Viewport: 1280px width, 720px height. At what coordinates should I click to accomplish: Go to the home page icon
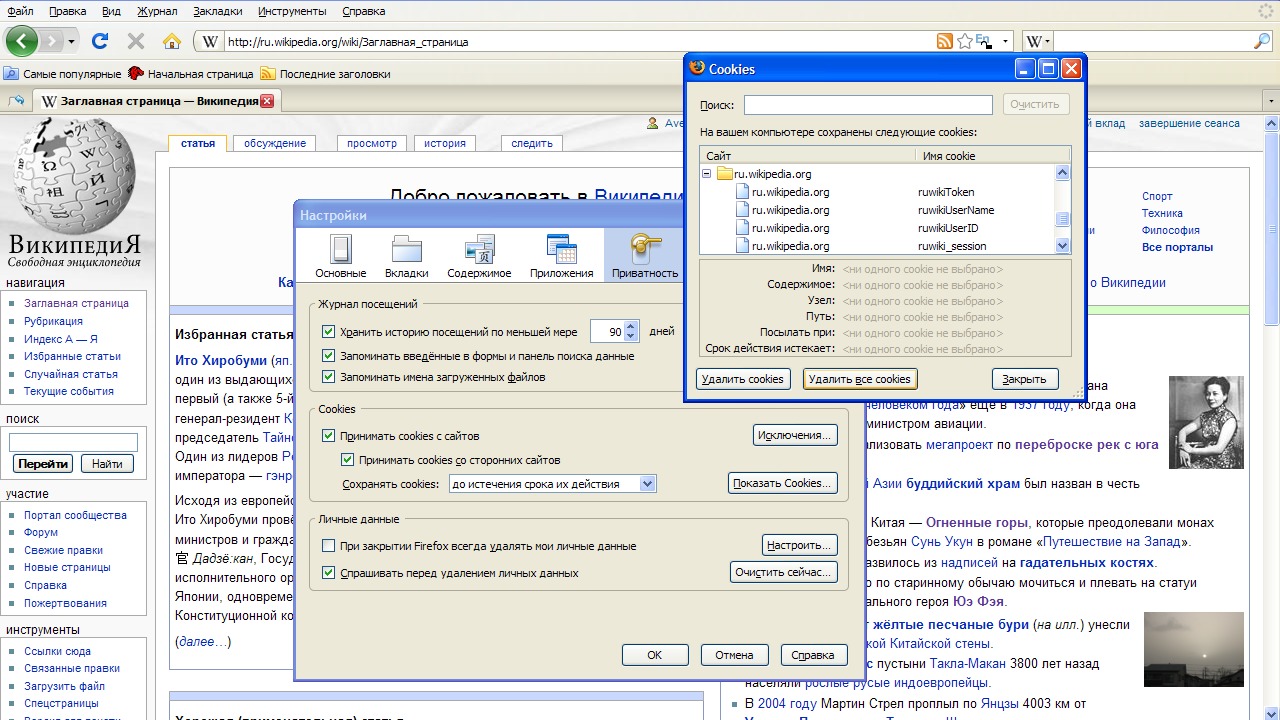click(x=172, y=41)
